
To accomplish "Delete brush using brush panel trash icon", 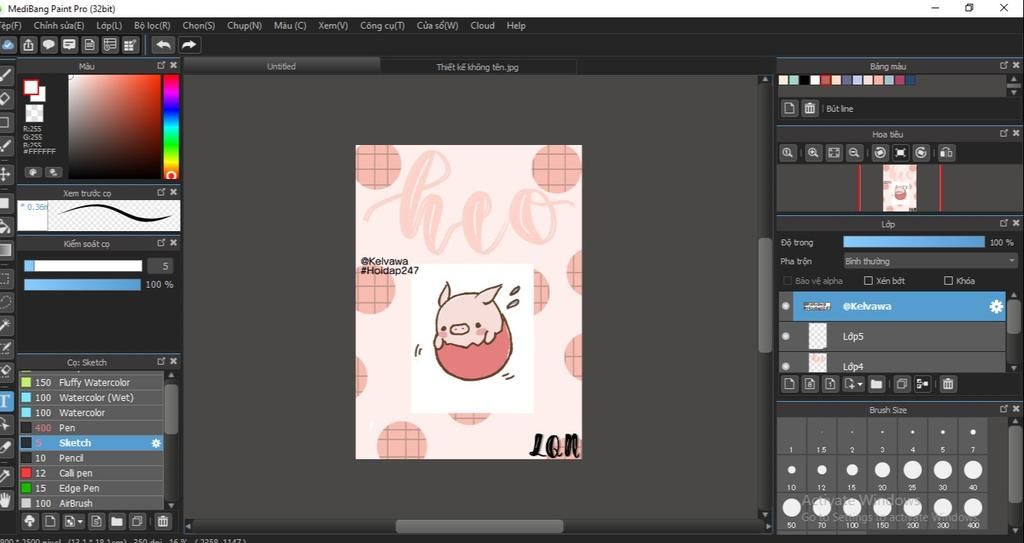I will click(x=163, y=521).
